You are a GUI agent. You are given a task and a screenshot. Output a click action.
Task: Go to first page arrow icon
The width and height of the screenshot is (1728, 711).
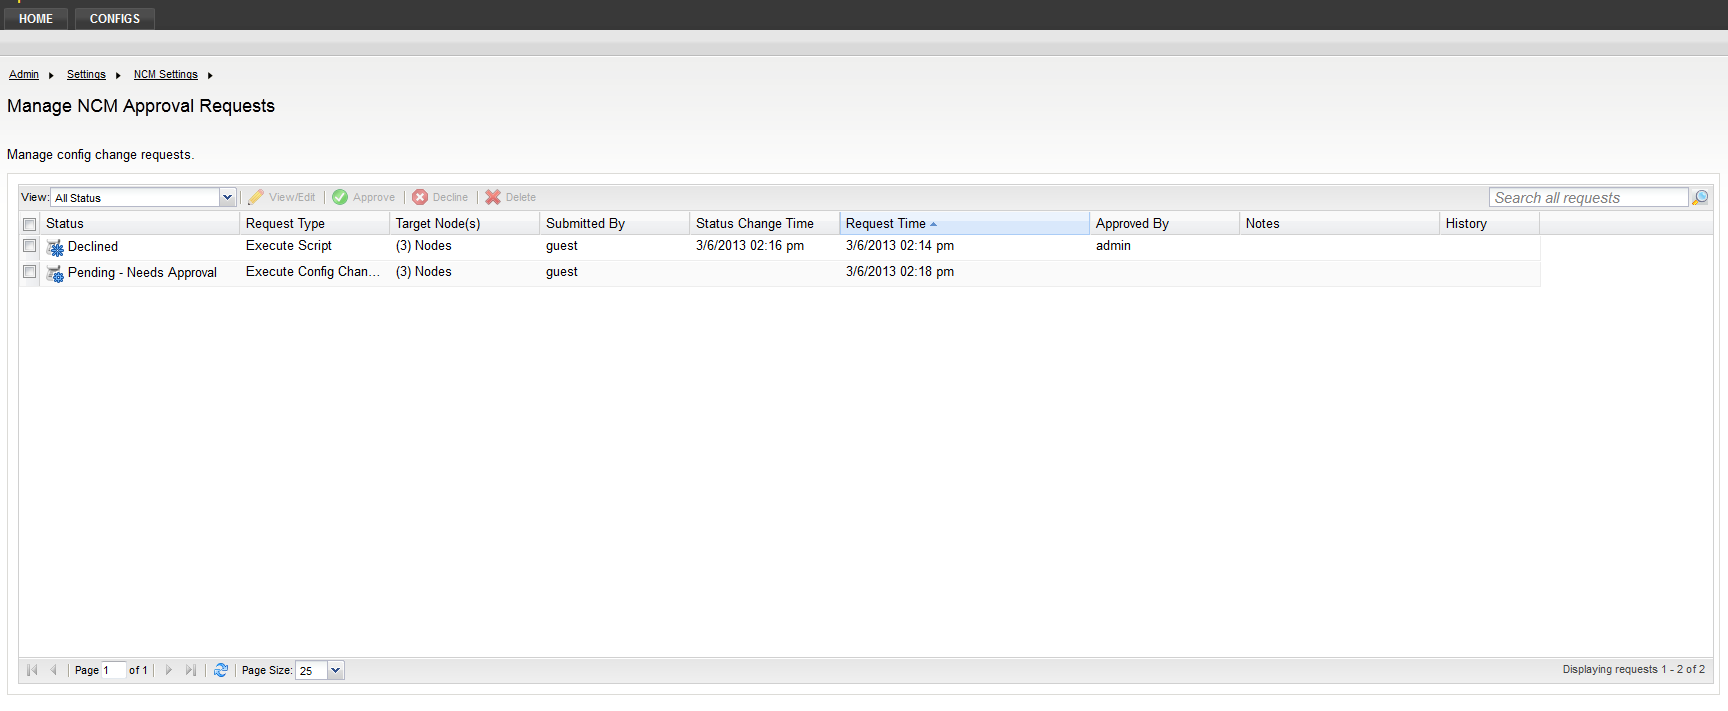[x=32, y=670]
